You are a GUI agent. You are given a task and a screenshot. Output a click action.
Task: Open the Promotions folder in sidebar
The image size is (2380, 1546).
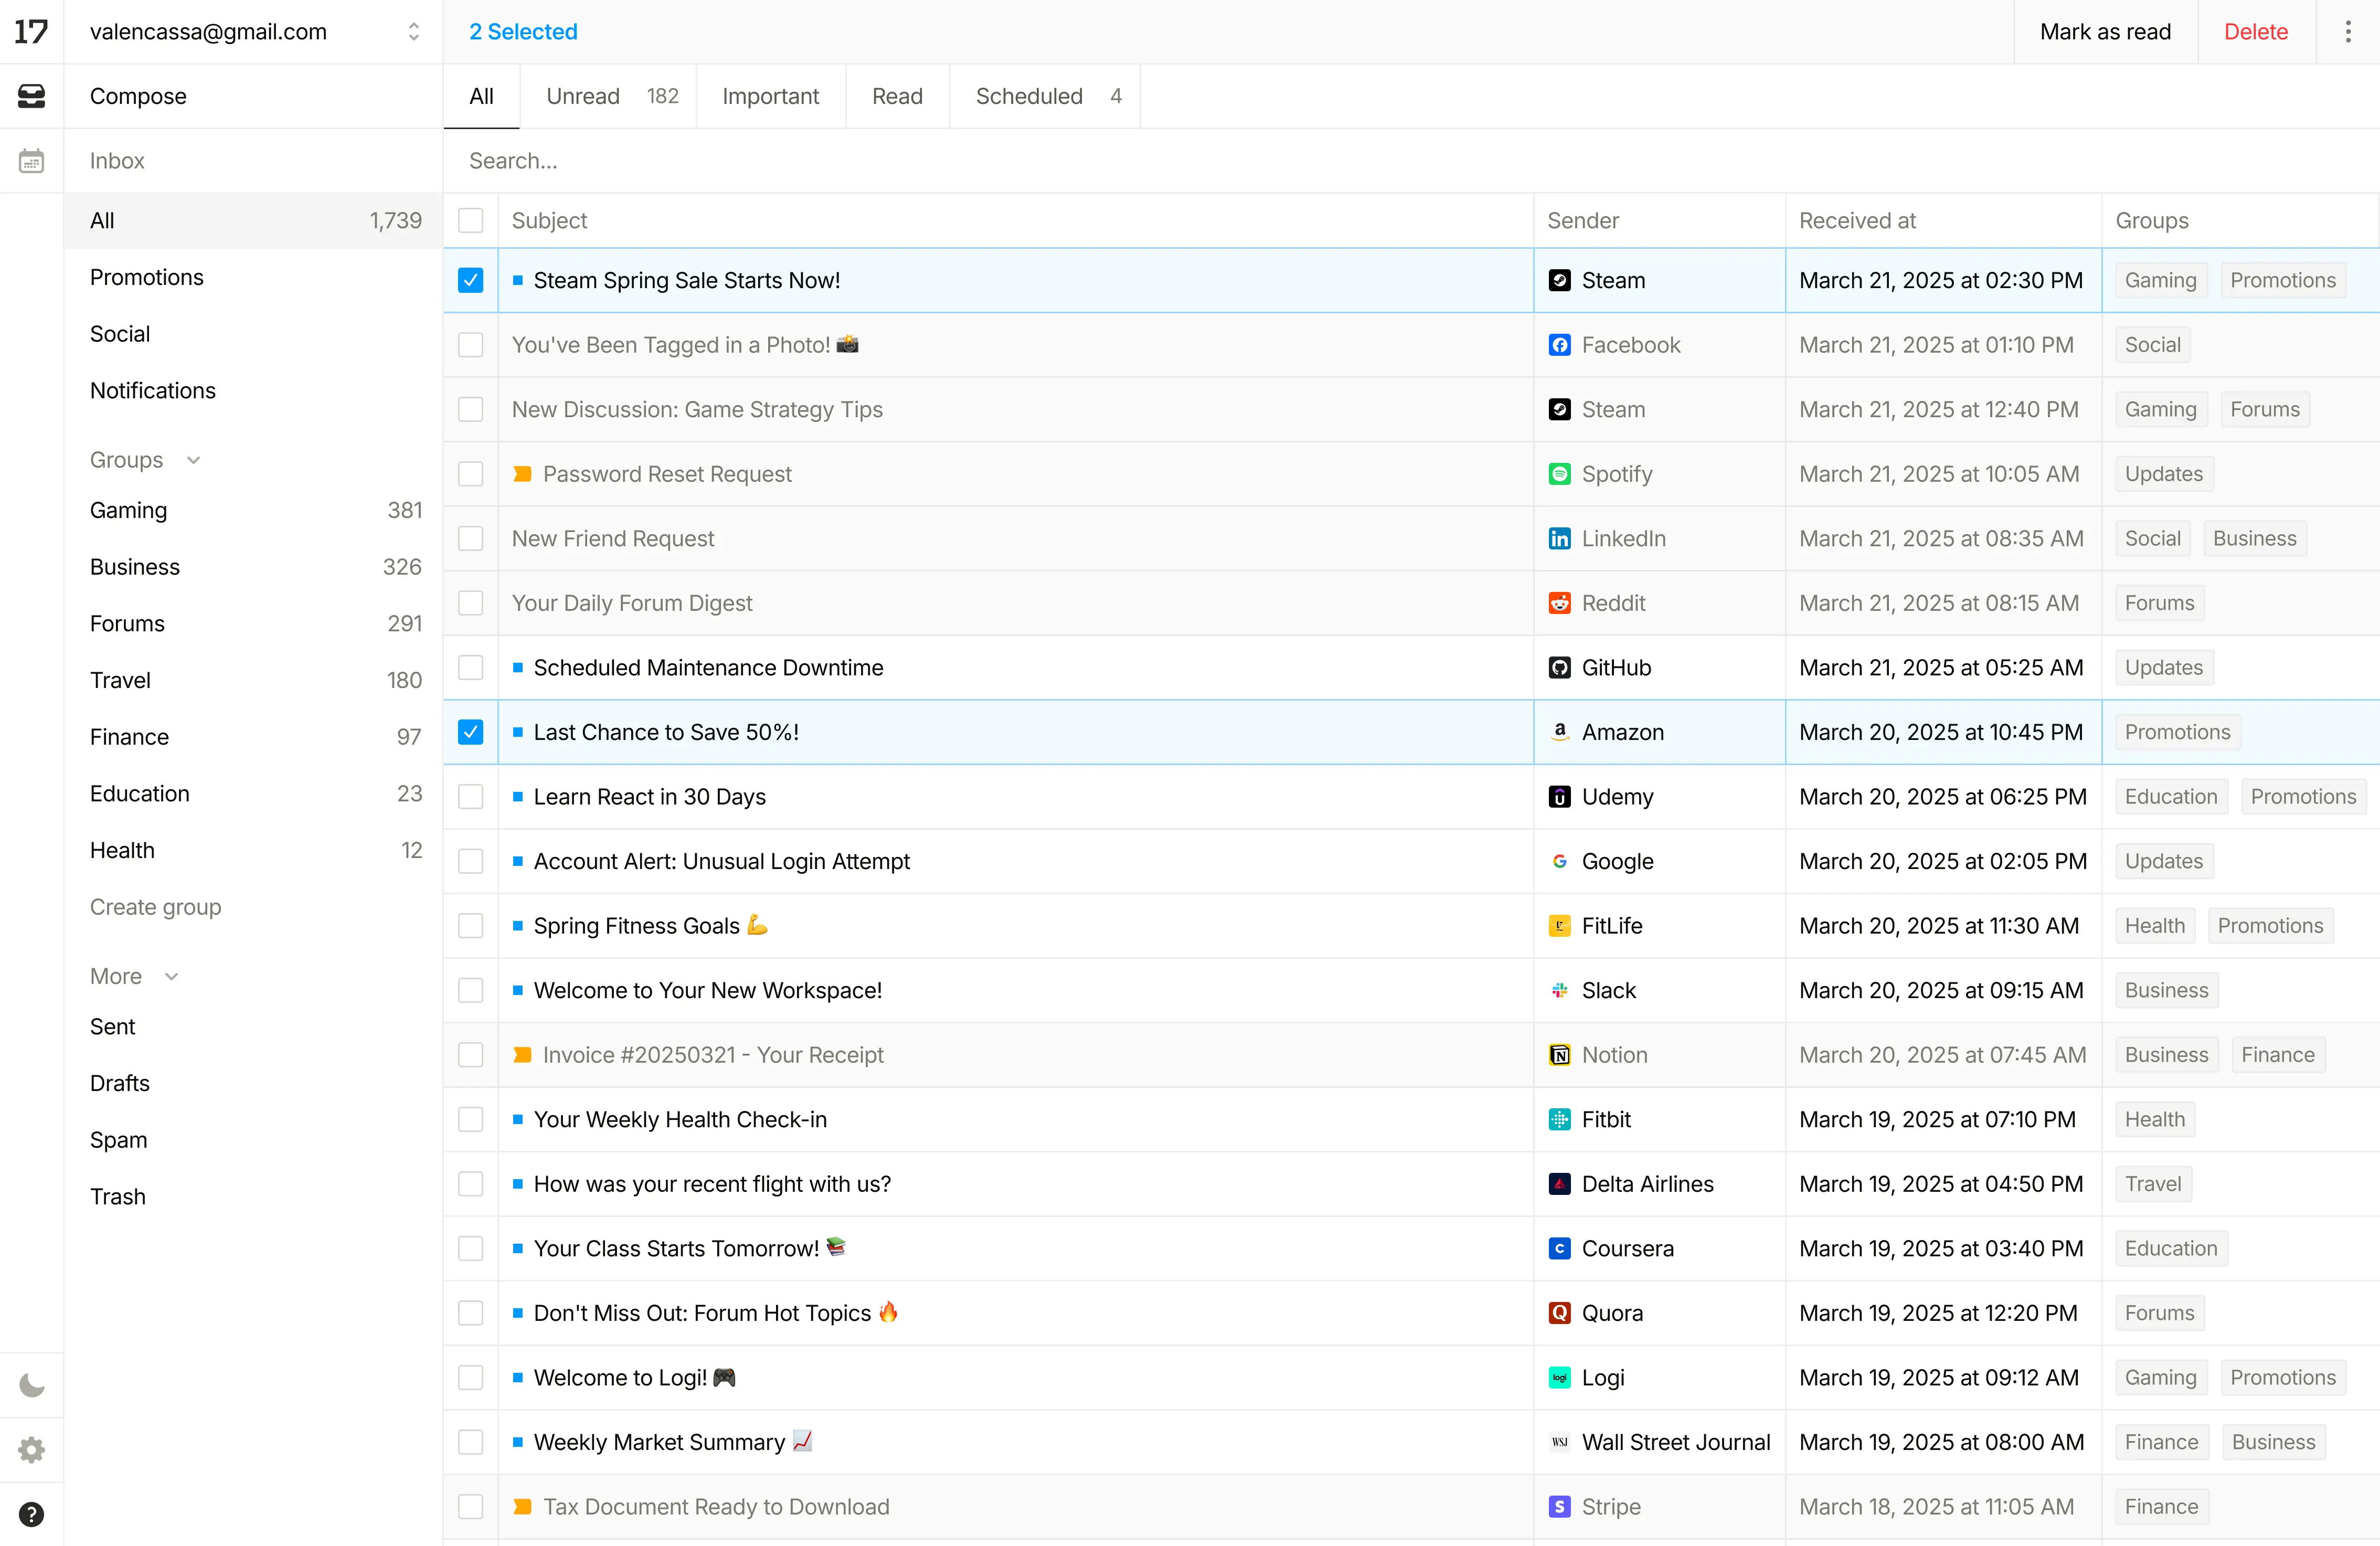(x=254, y=277)
